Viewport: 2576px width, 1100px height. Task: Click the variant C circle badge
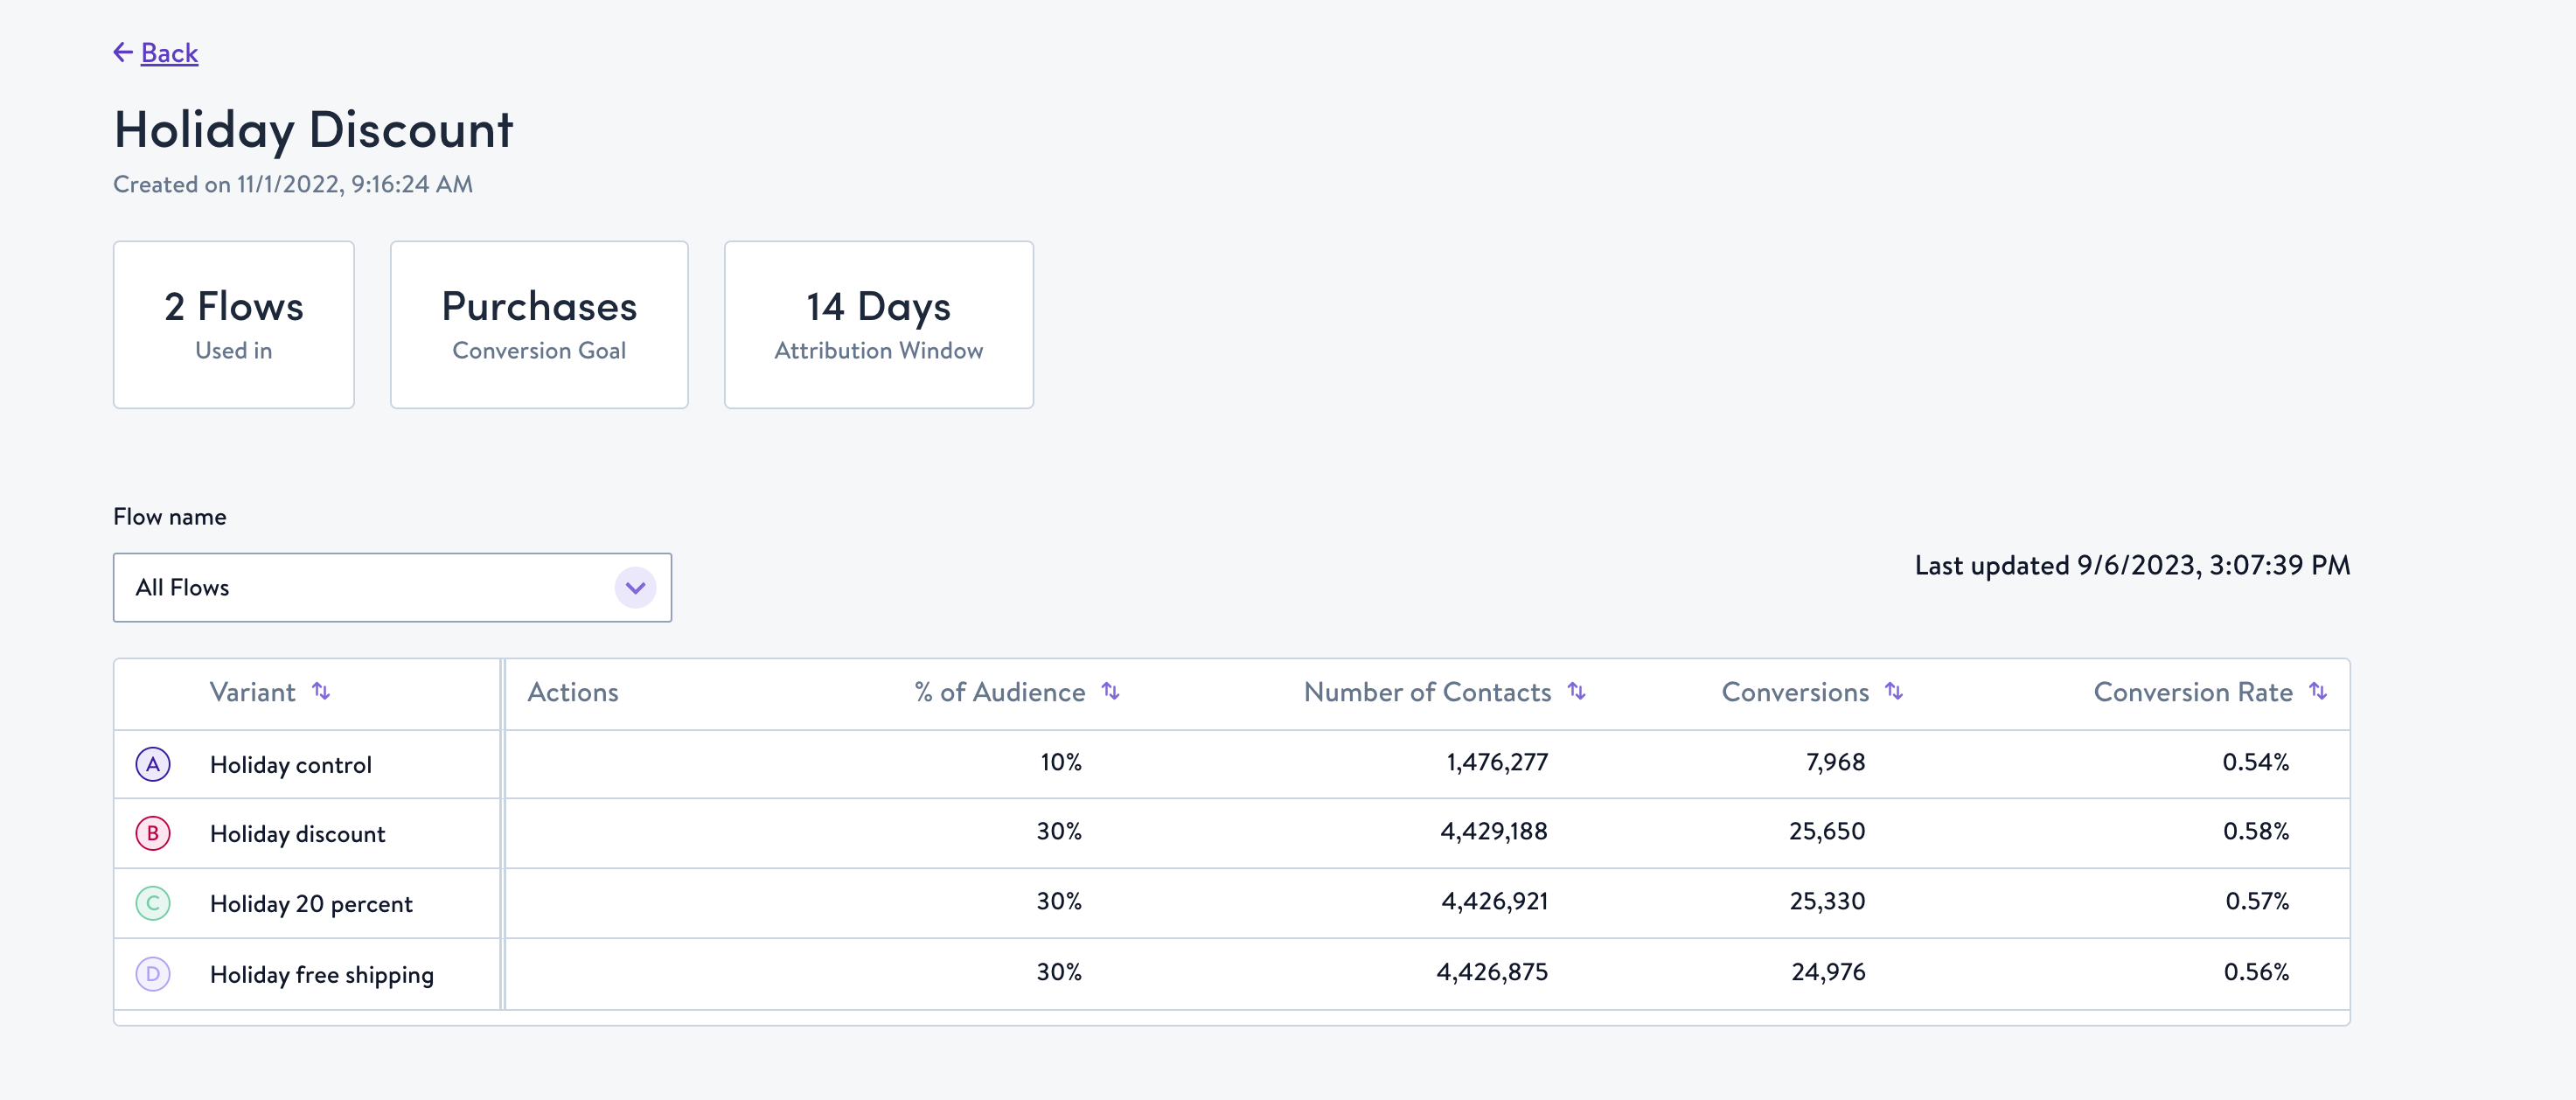pyautogui.click(x=153, y=903)
